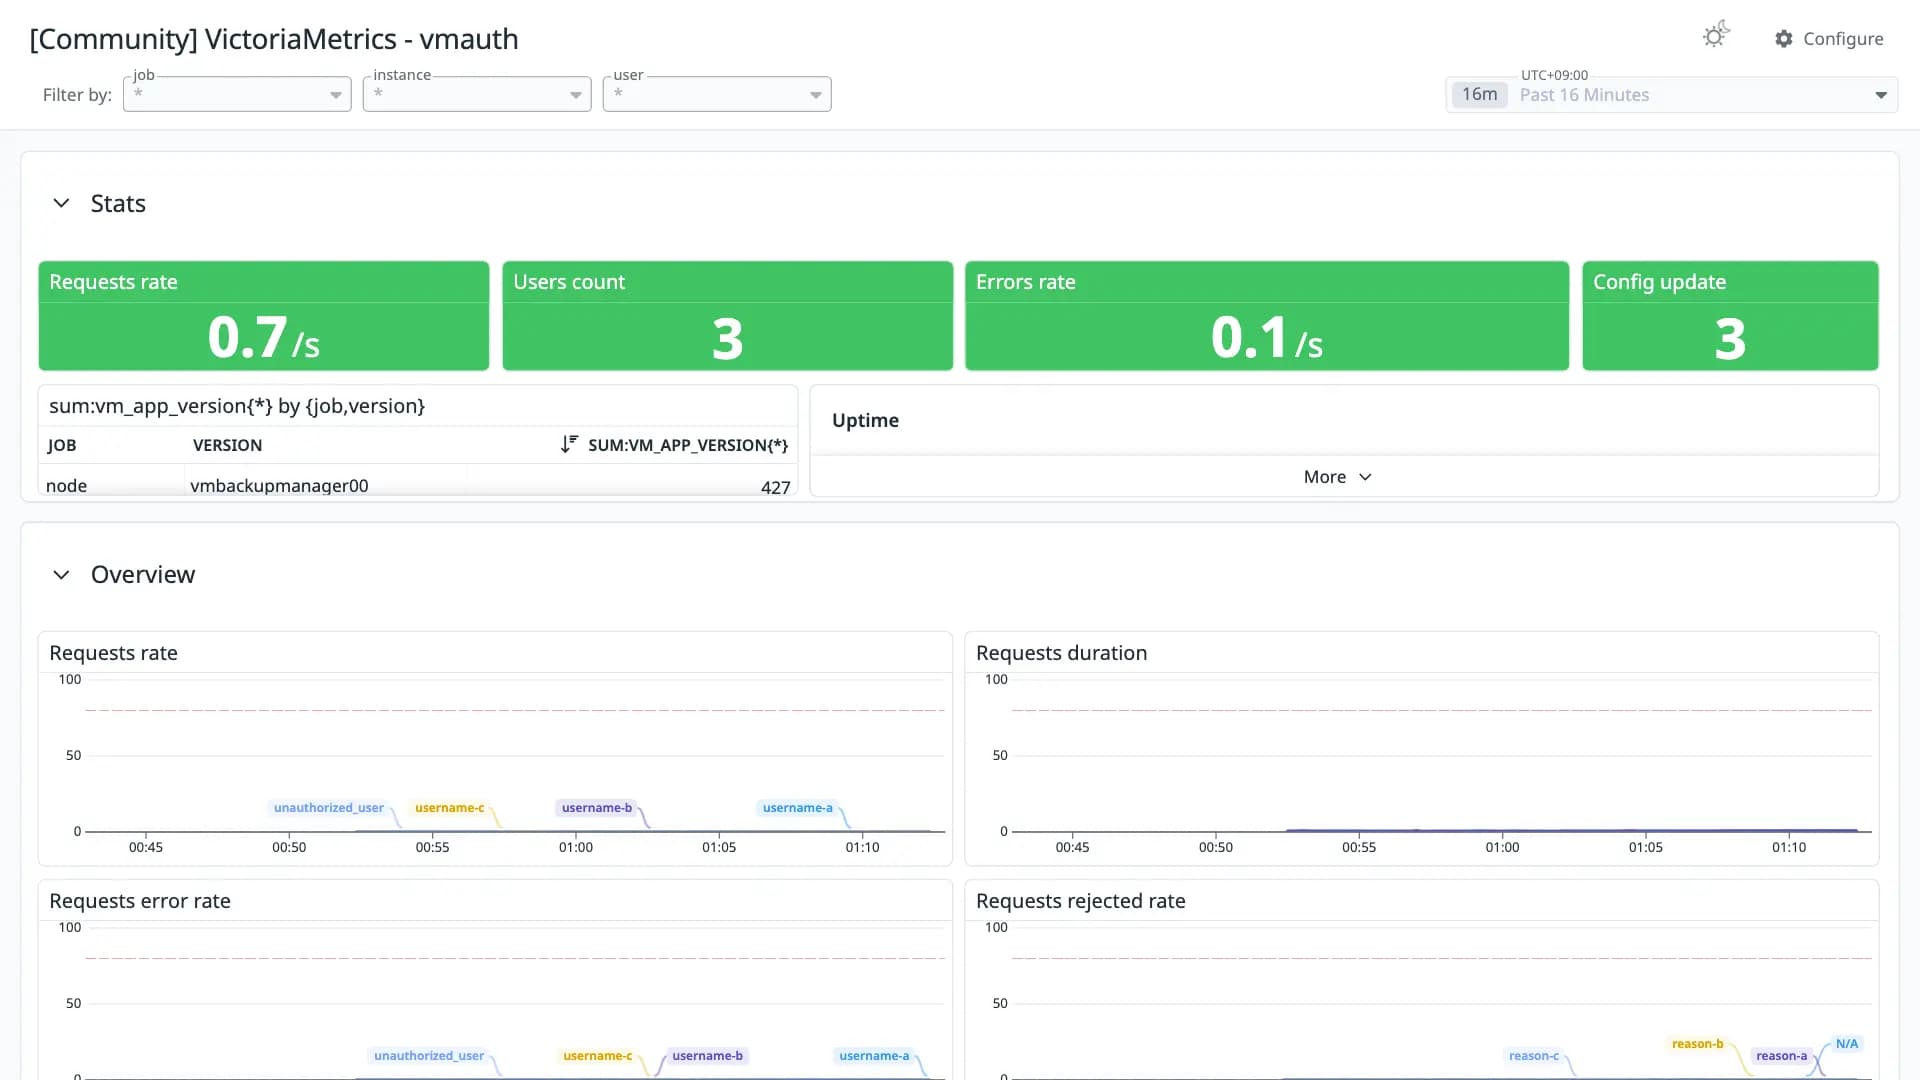Select unauthorized_user label in Requests error rate graph

click(x=429, y=1056)
